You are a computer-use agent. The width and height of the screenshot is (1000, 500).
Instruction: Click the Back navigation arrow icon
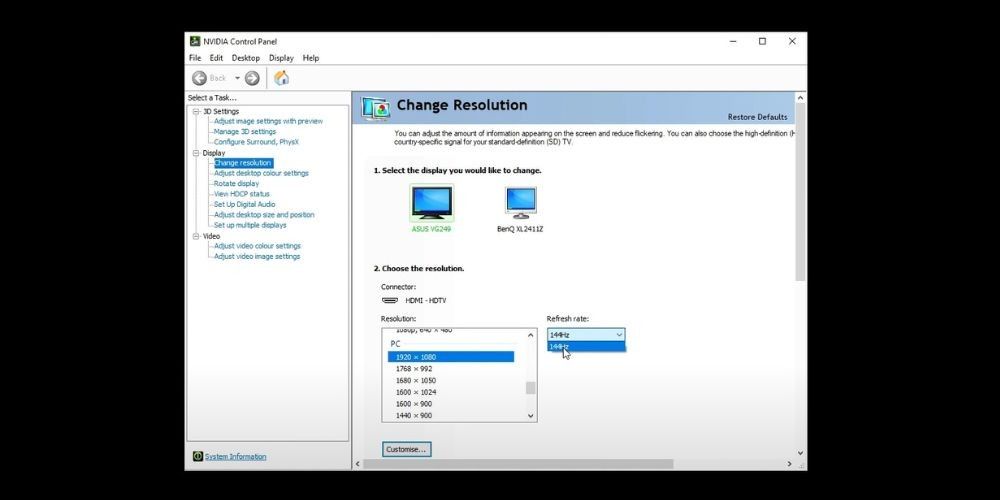200,78
